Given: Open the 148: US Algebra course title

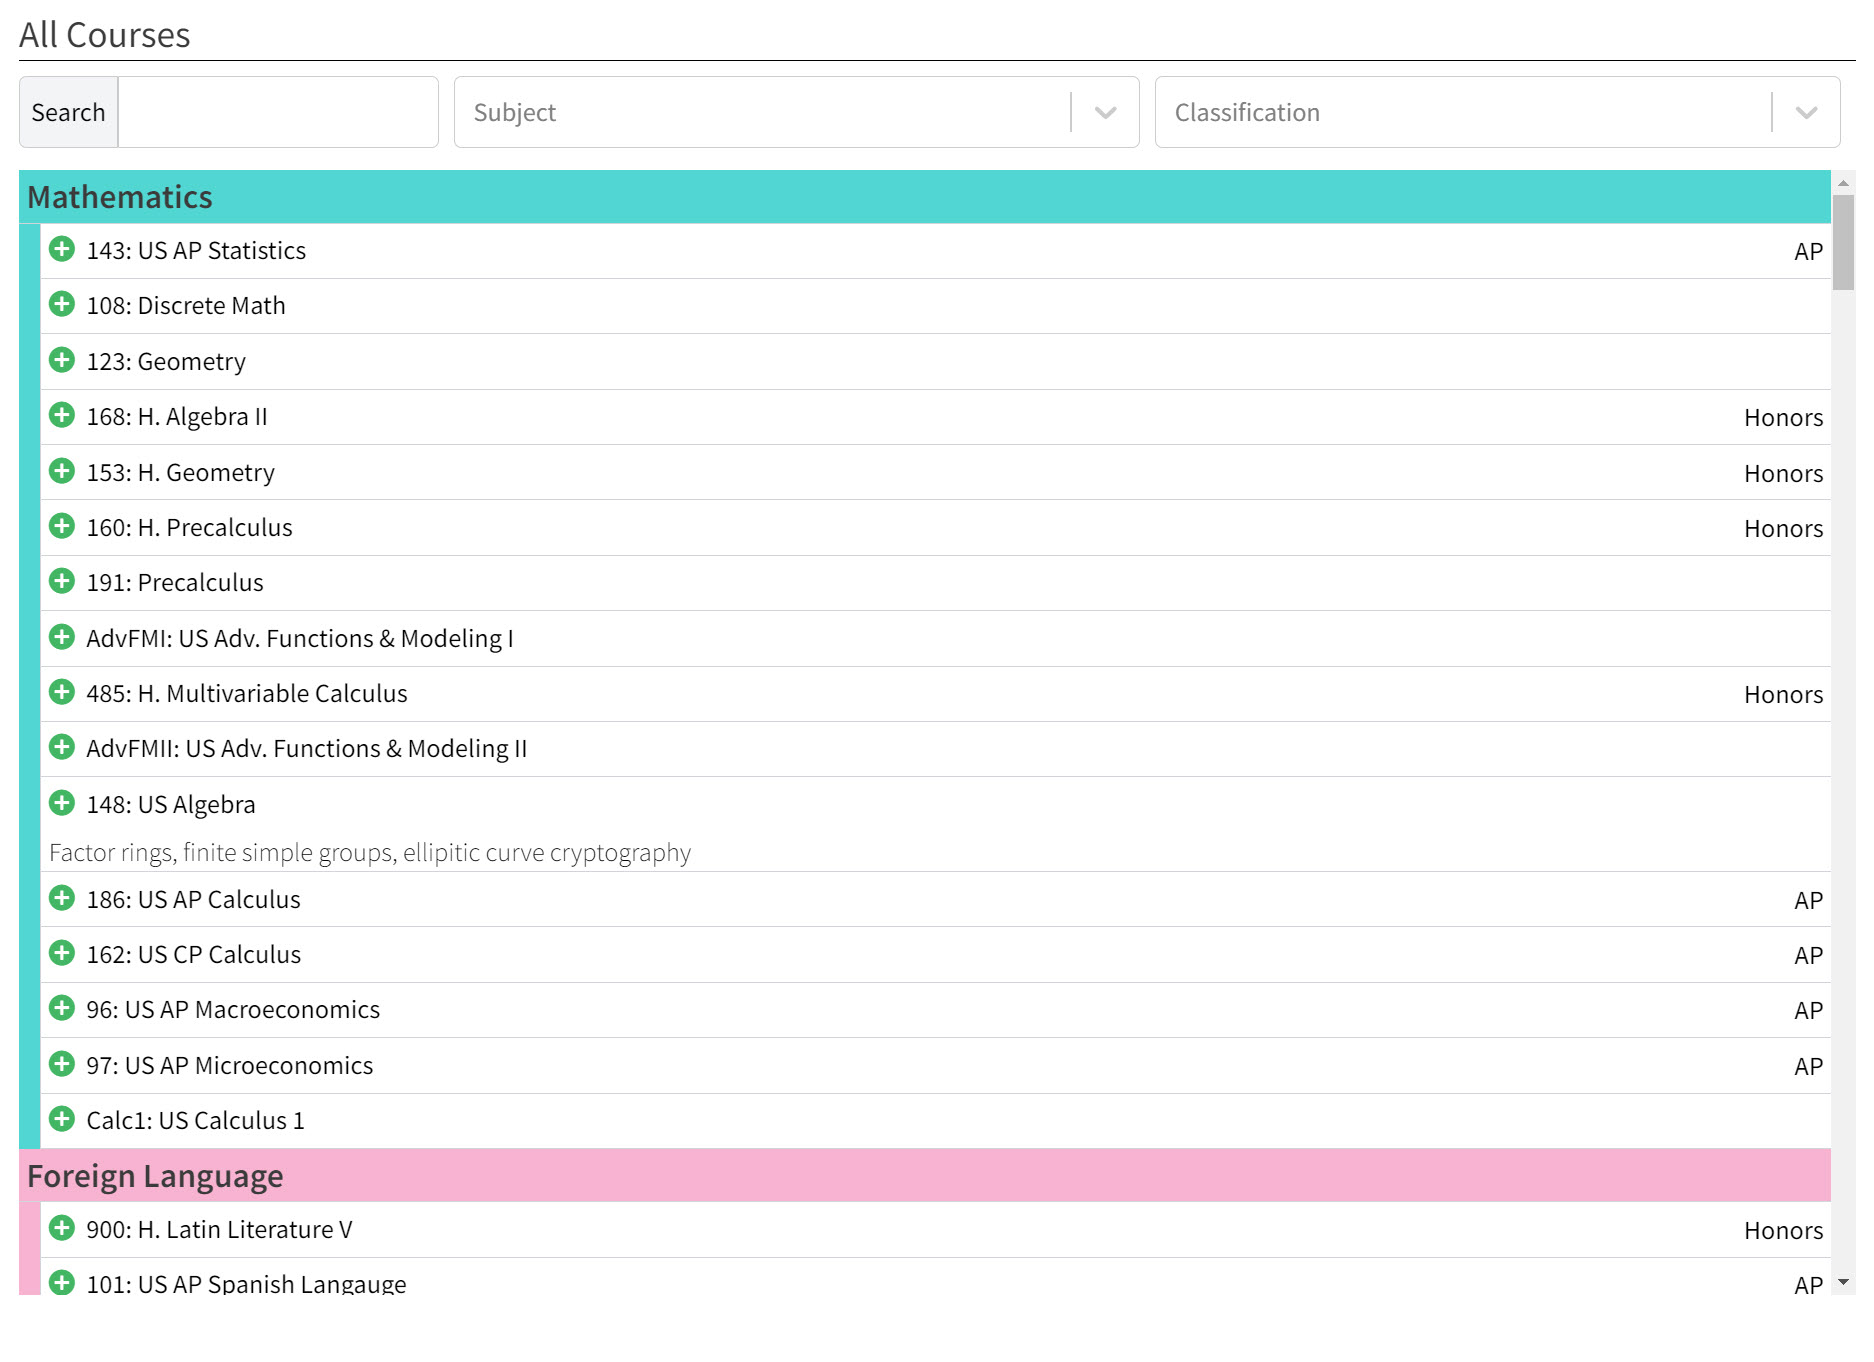Looking at the screenshot, I should pyautogui.click(x=171, y=805).
